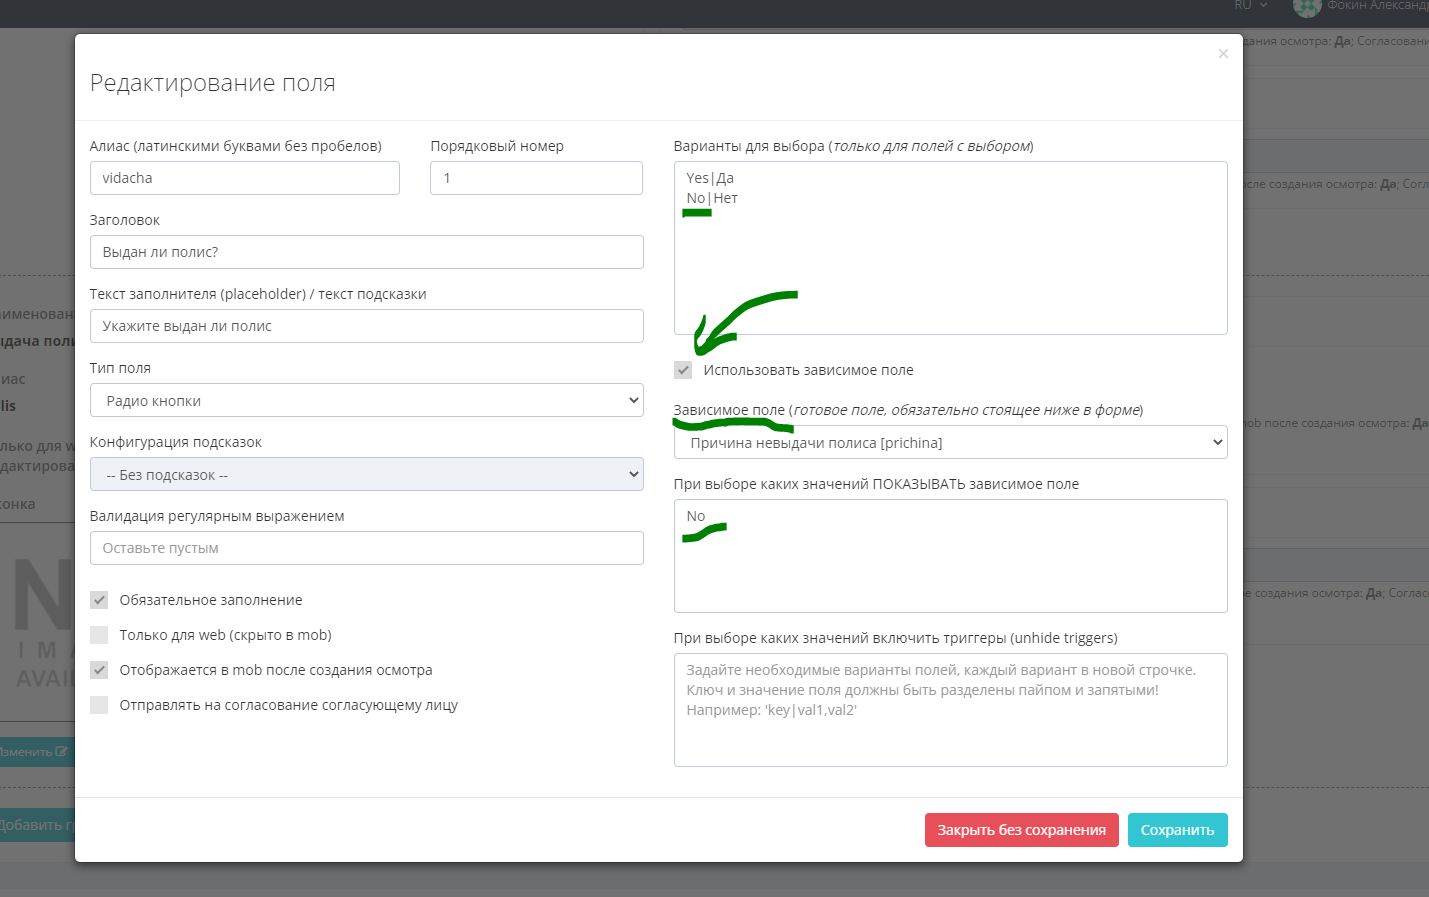
Task: Click the regex validation input field
Action: (366, 548)
